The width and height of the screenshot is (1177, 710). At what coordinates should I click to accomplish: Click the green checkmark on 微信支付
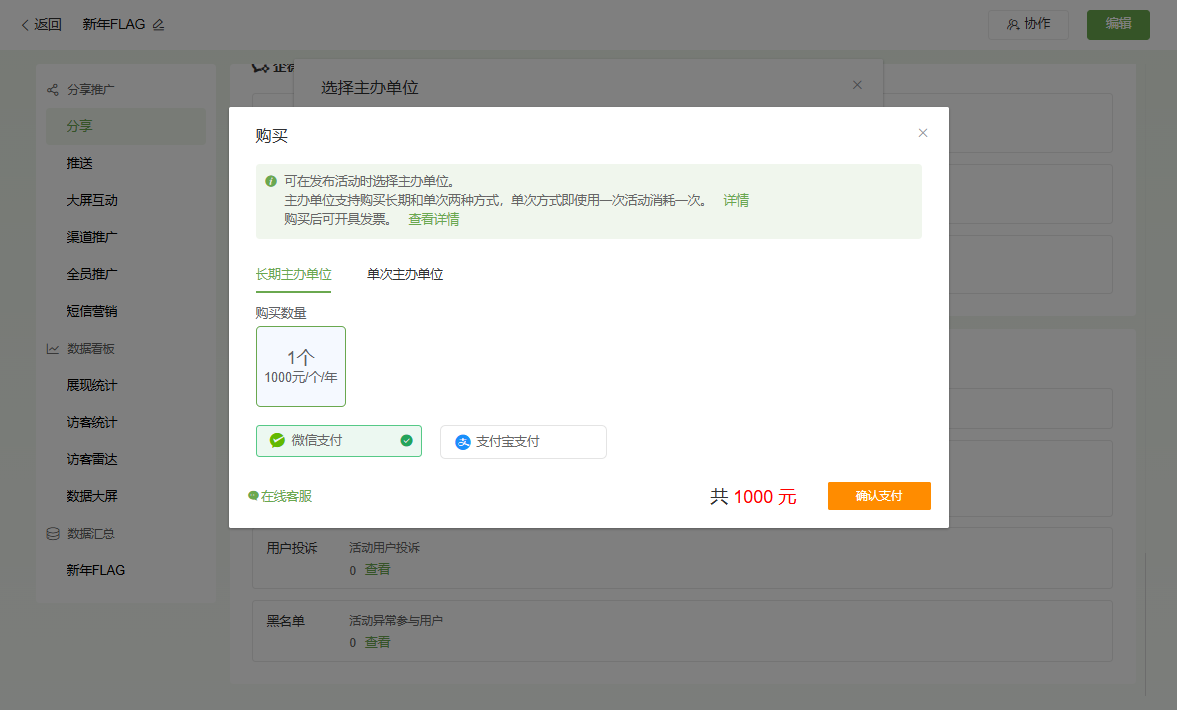tap(406, 441)
